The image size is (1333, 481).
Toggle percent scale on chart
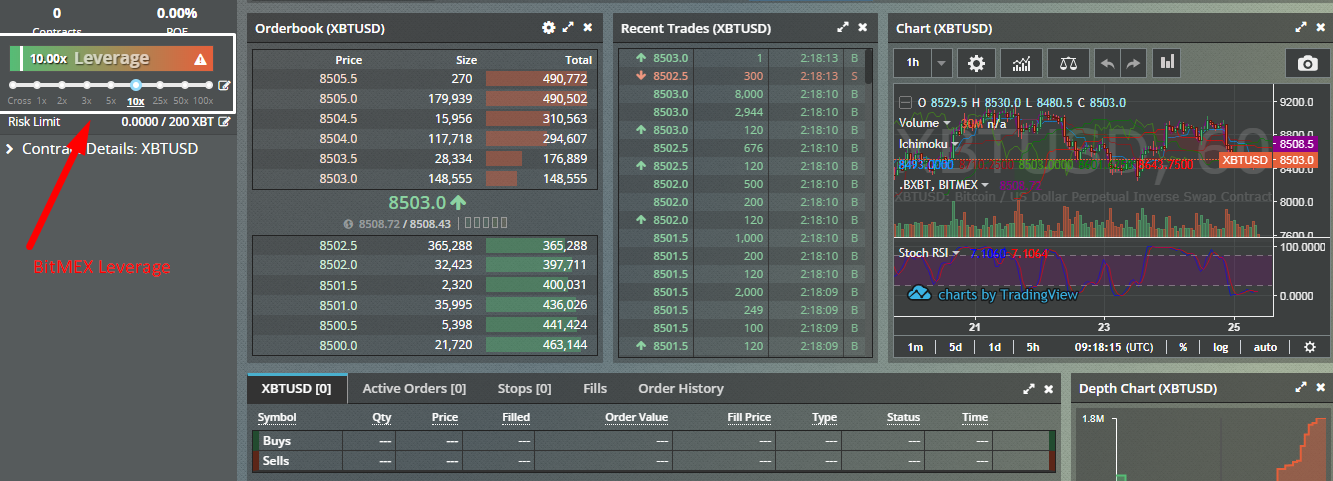pos(1183,347)
